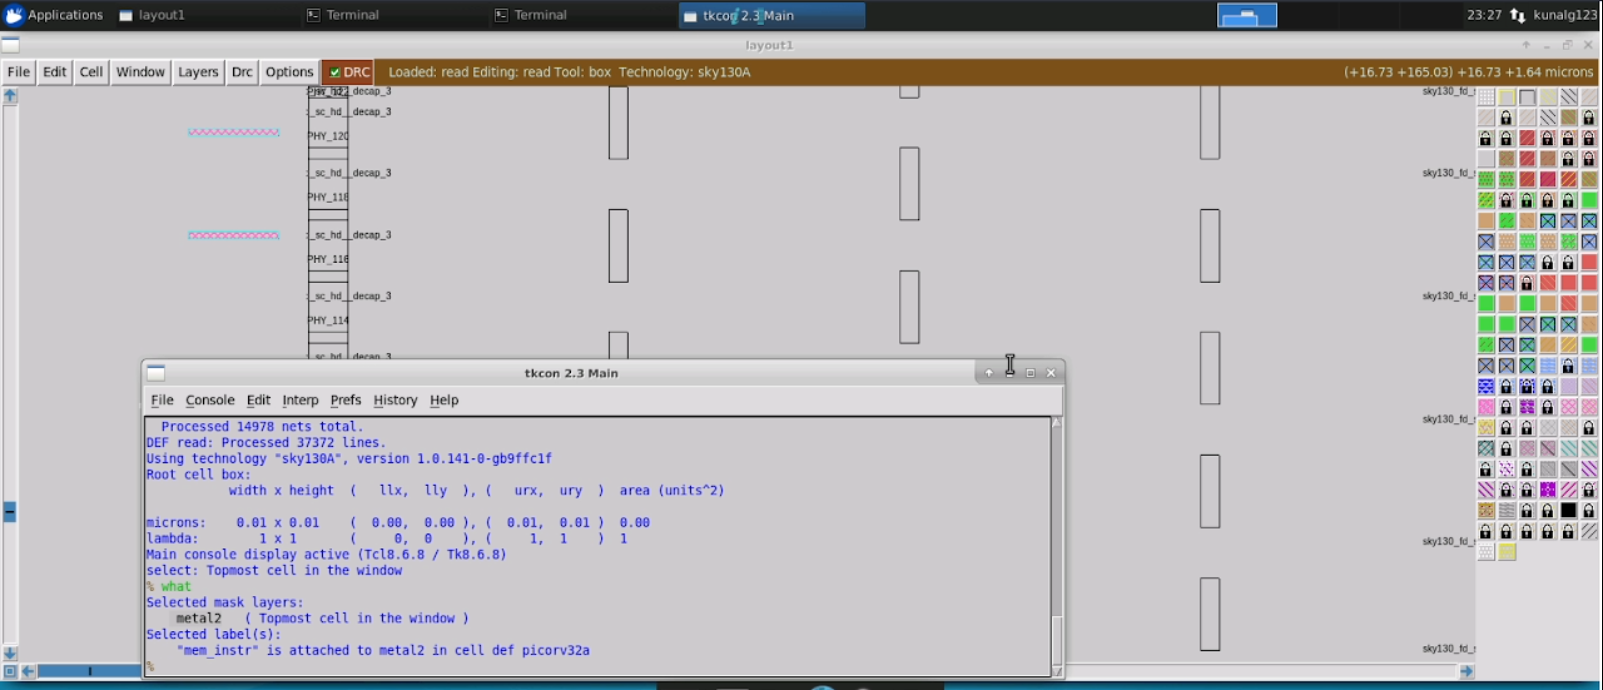Select the bright purple layer swatch
Screen dimensions: 1603x690
1548,490
